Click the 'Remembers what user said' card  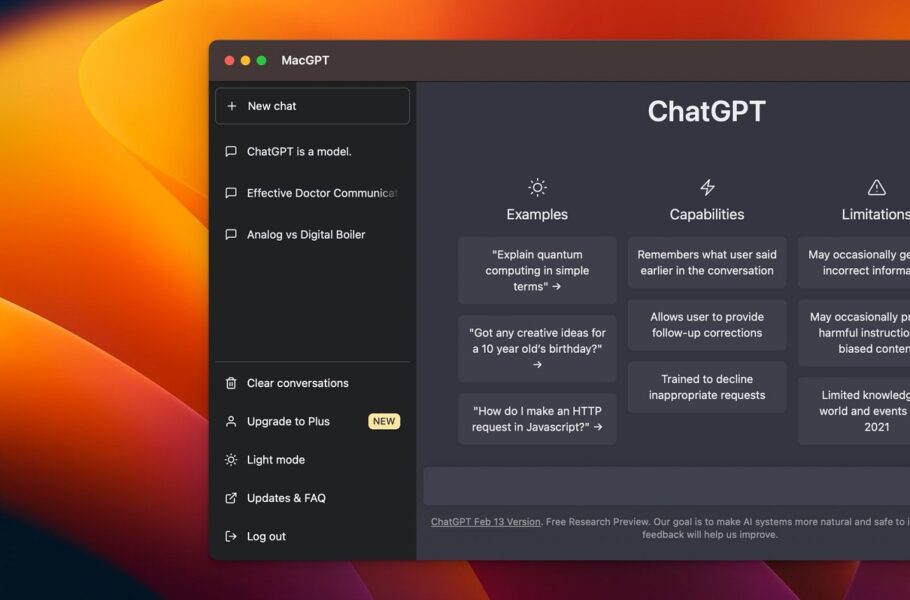tap(707, 262)
